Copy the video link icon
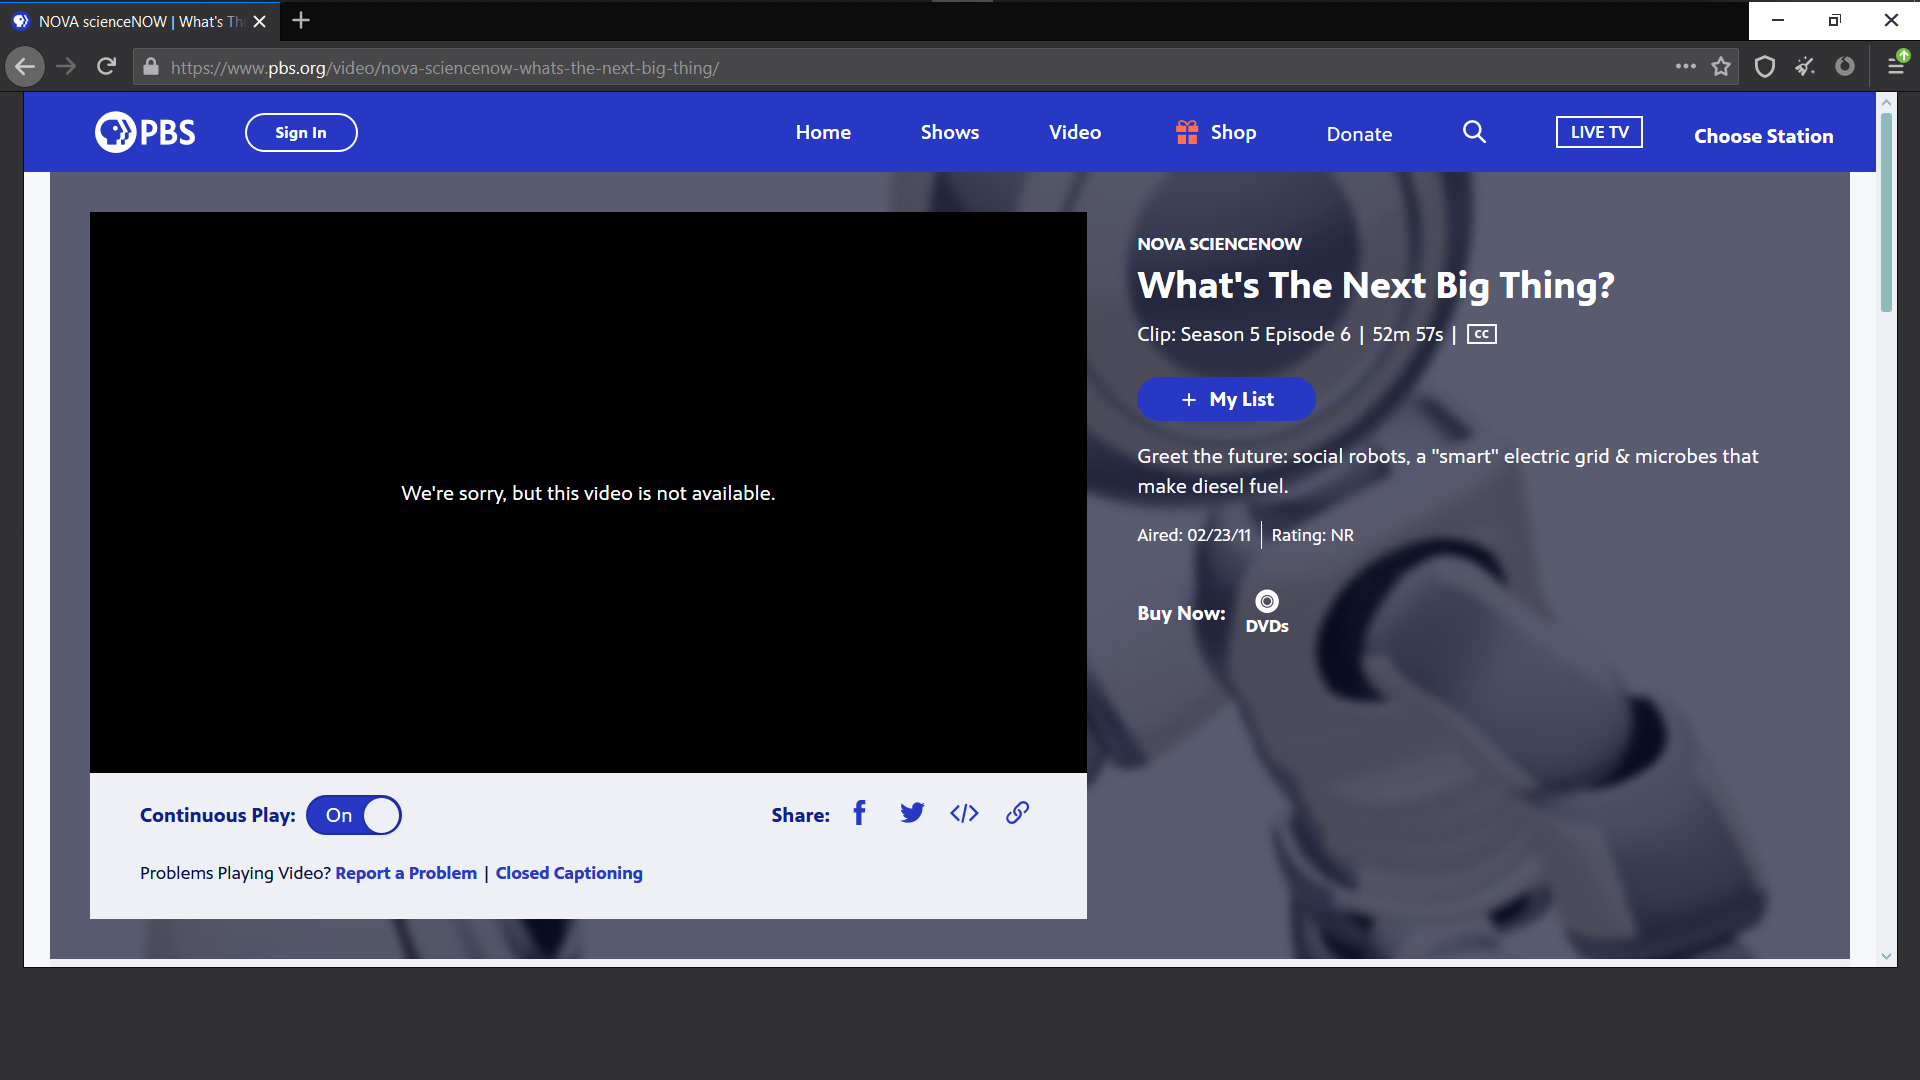 pyautogui.click(x=1017, y=813)
